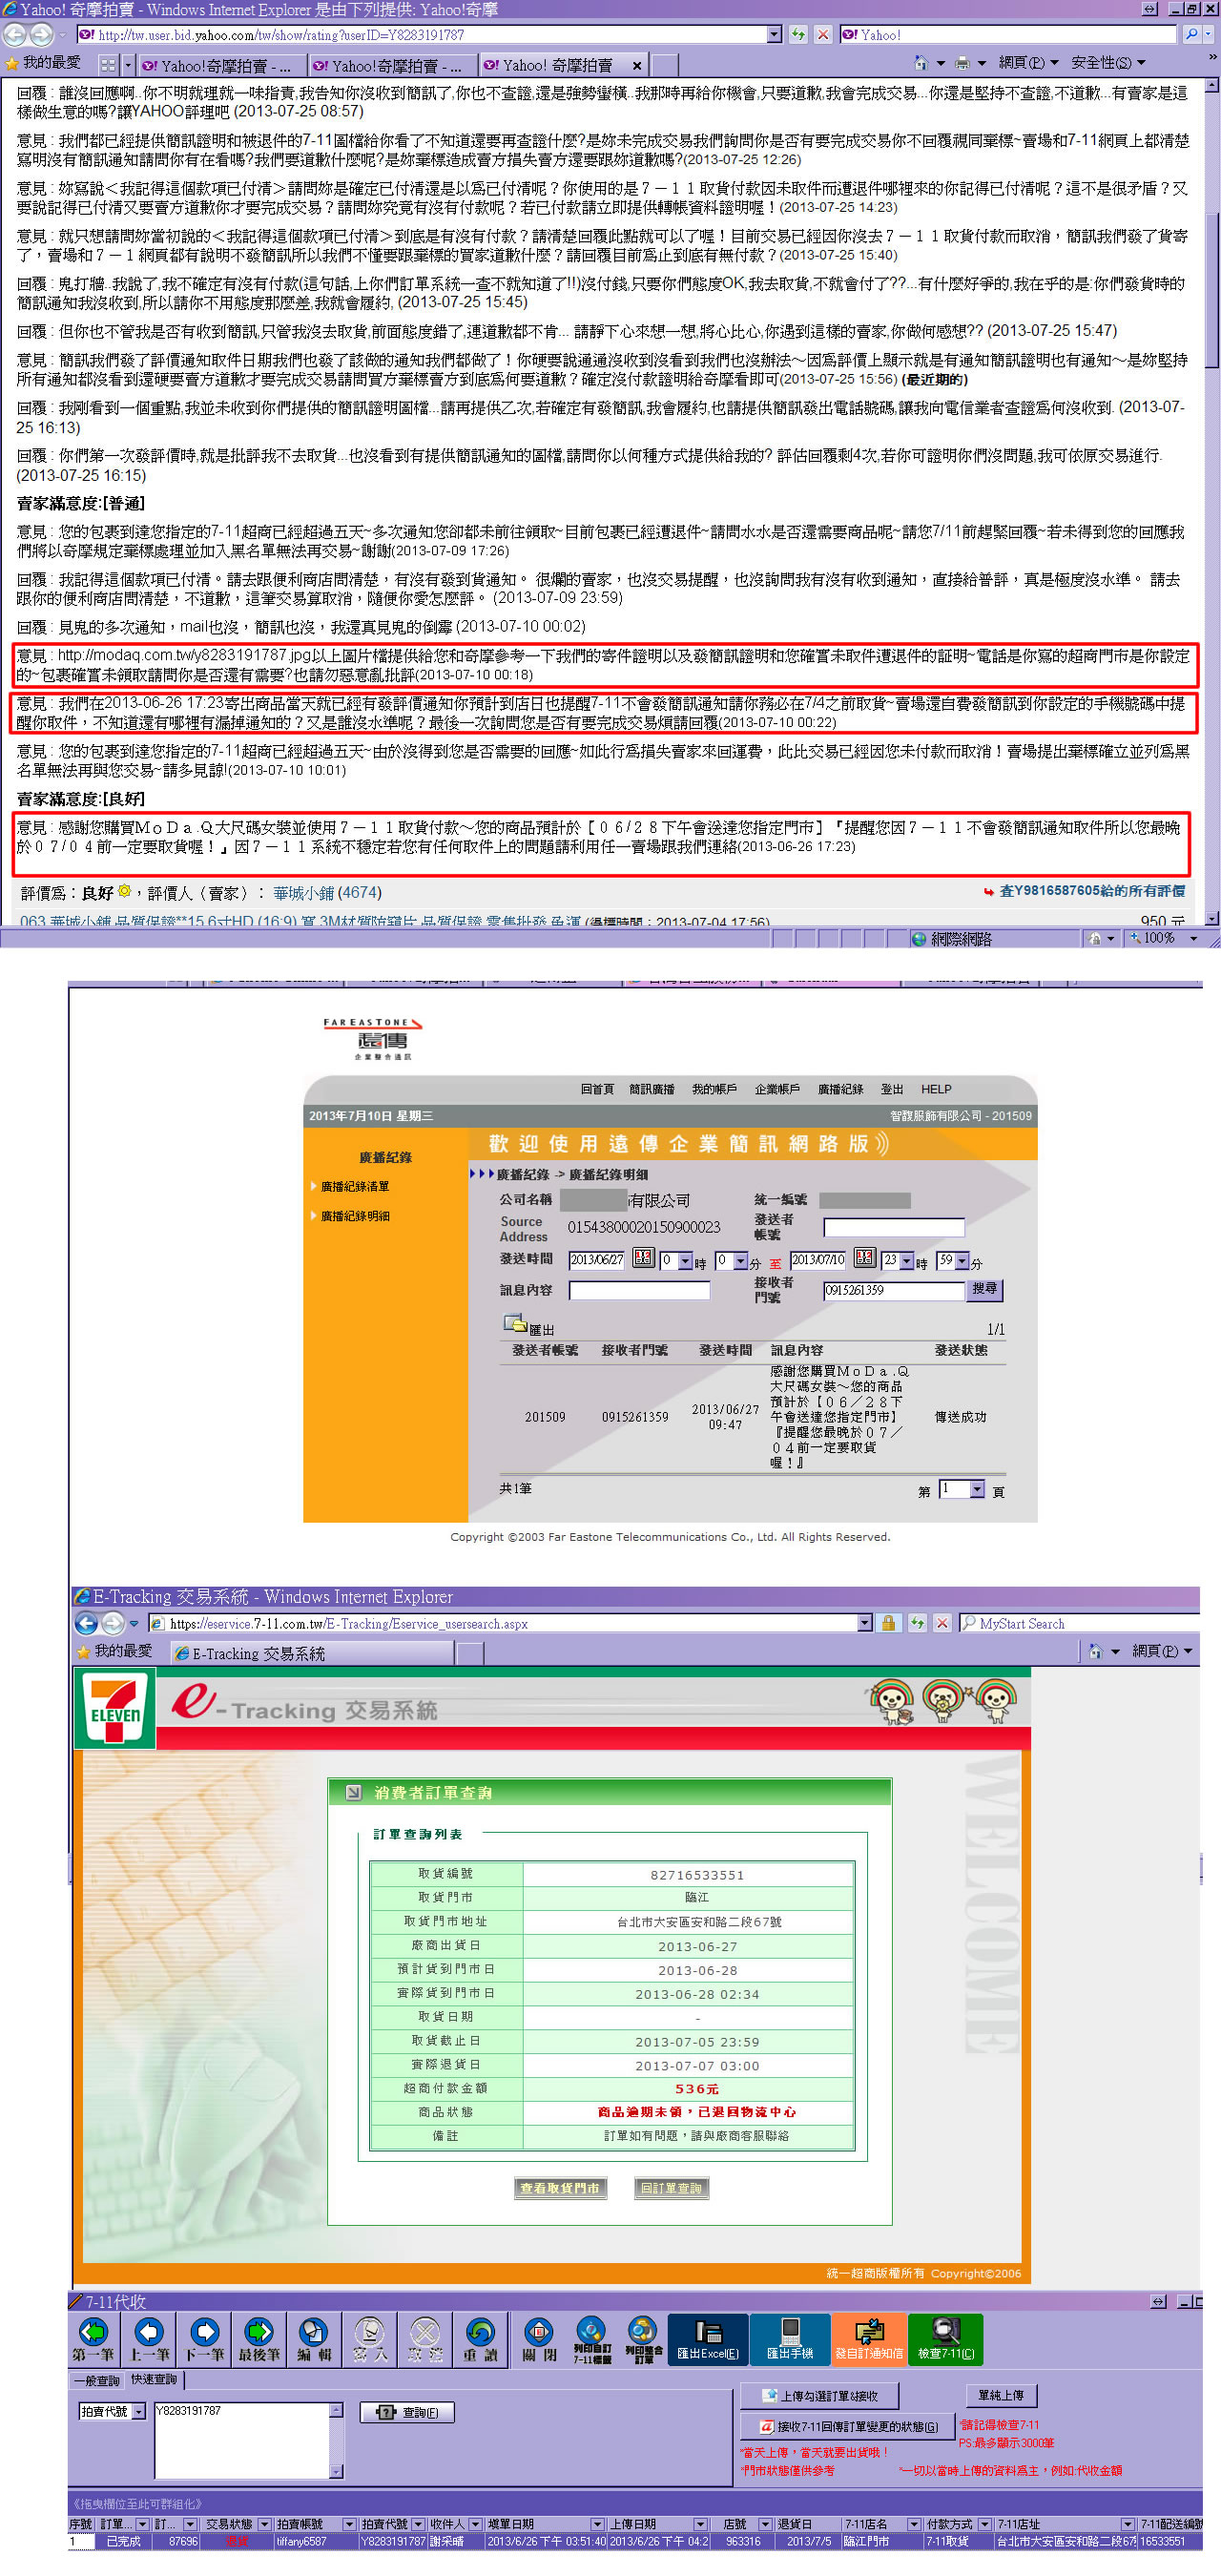The width and height of the screenshot is (1221, 2576).
Task: Click the 接收者門號 phone number field
Action: (892, 1290)
